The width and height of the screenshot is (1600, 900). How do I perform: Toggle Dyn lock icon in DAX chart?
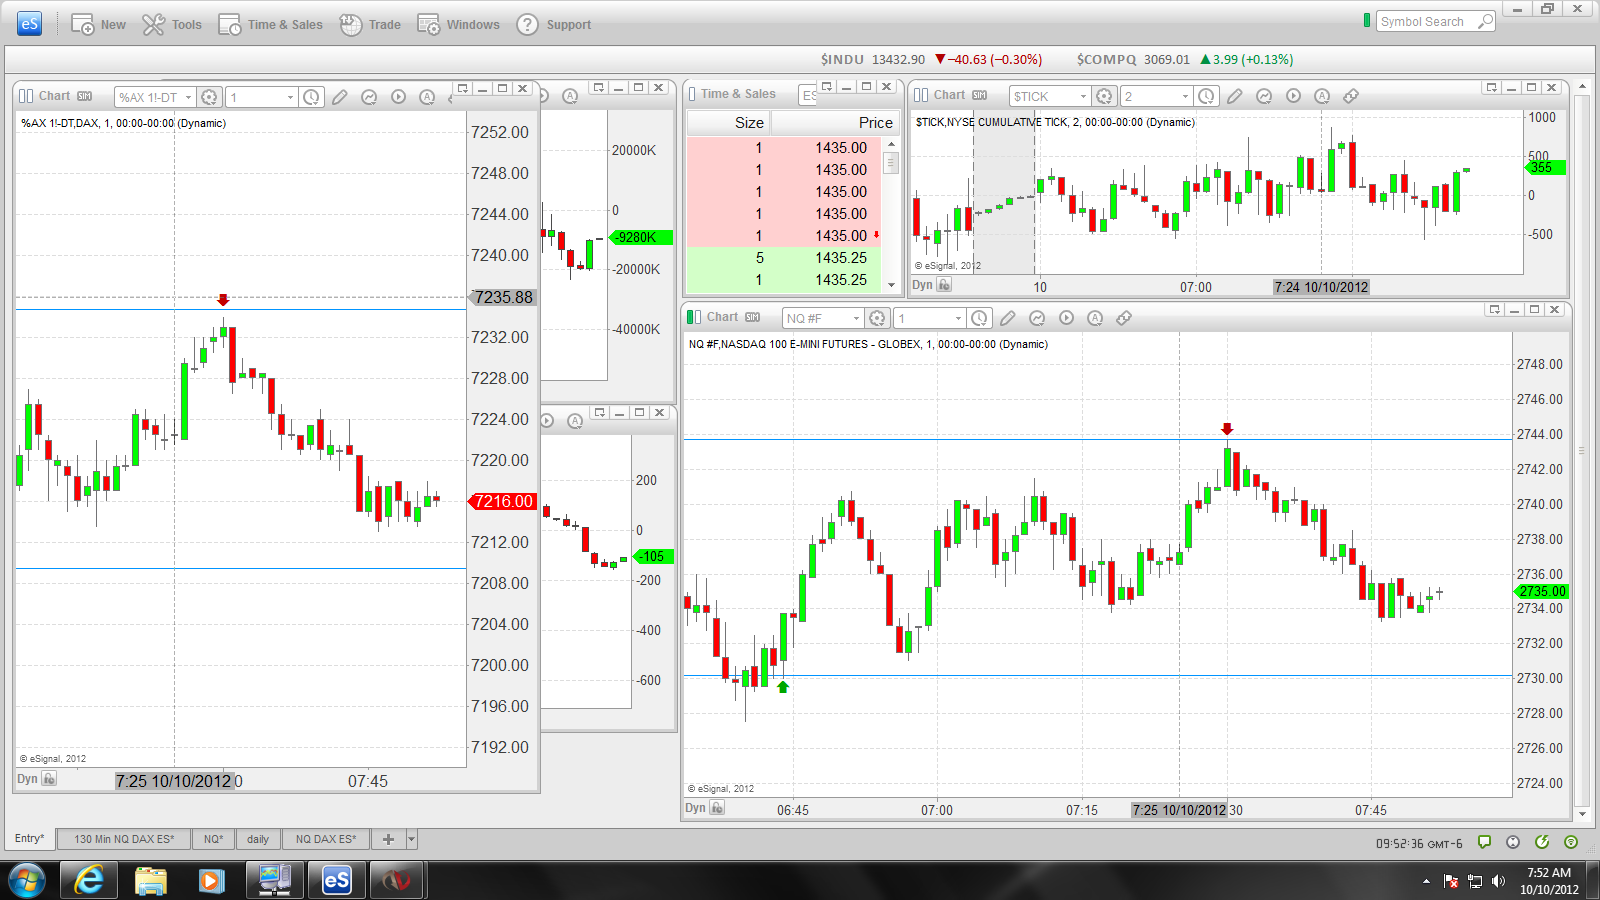(x=49, y=779)
